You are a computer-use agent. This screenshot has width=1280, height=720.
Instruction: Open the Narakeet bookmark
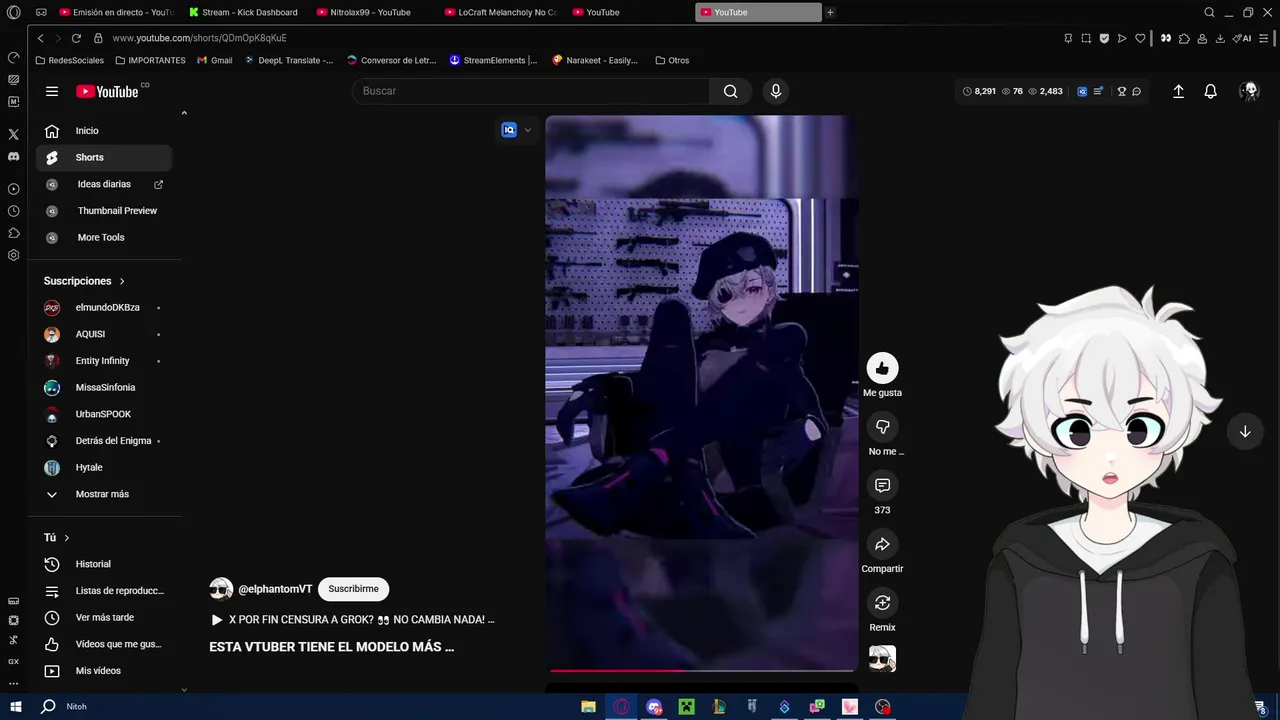(x=595, y=60)
